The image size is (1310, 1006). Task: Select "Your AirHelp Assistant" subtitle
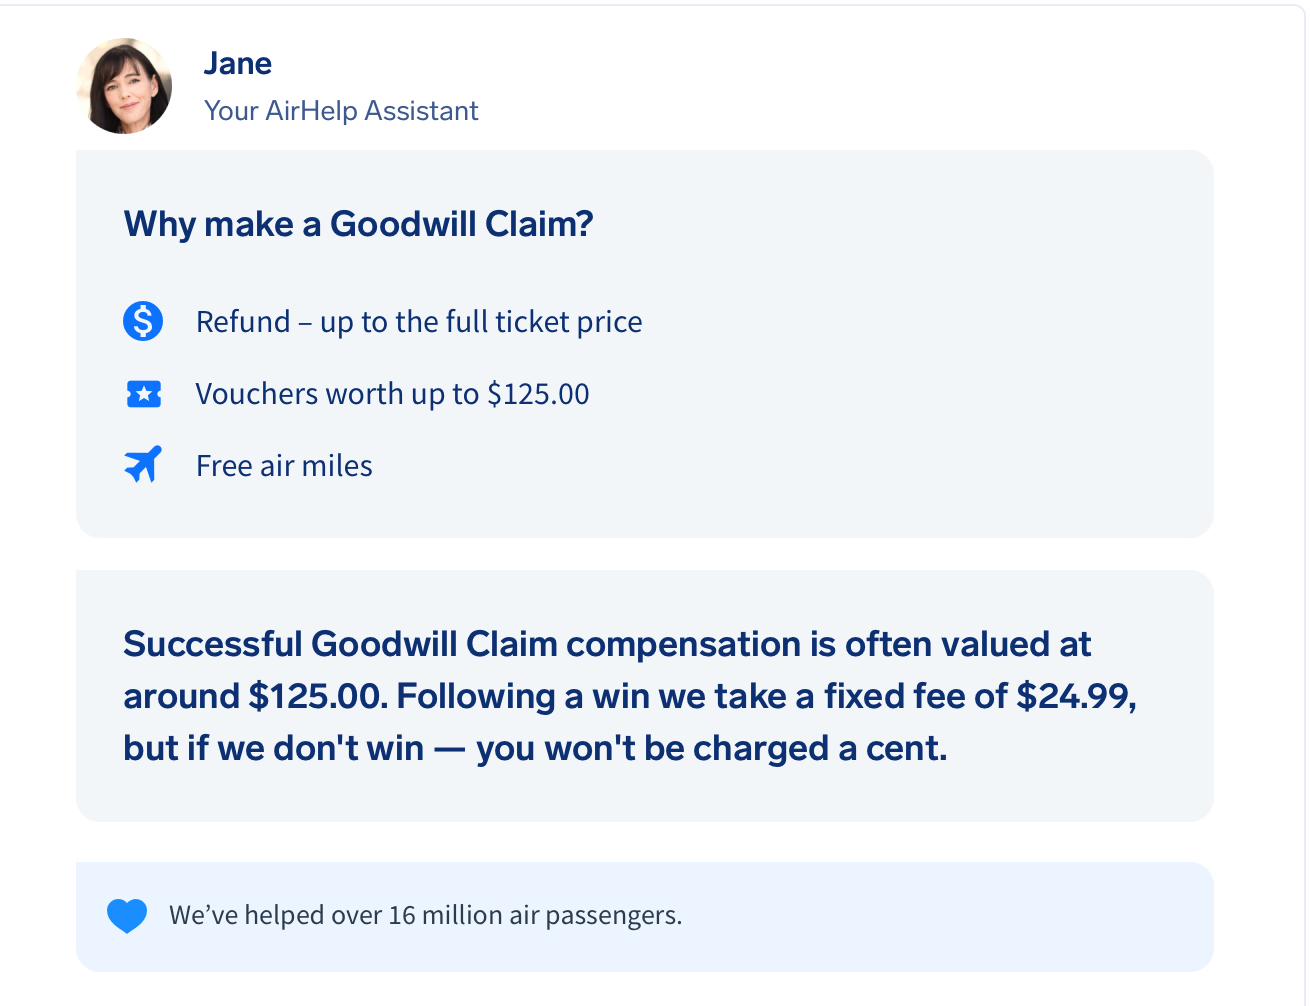point(341,110)
